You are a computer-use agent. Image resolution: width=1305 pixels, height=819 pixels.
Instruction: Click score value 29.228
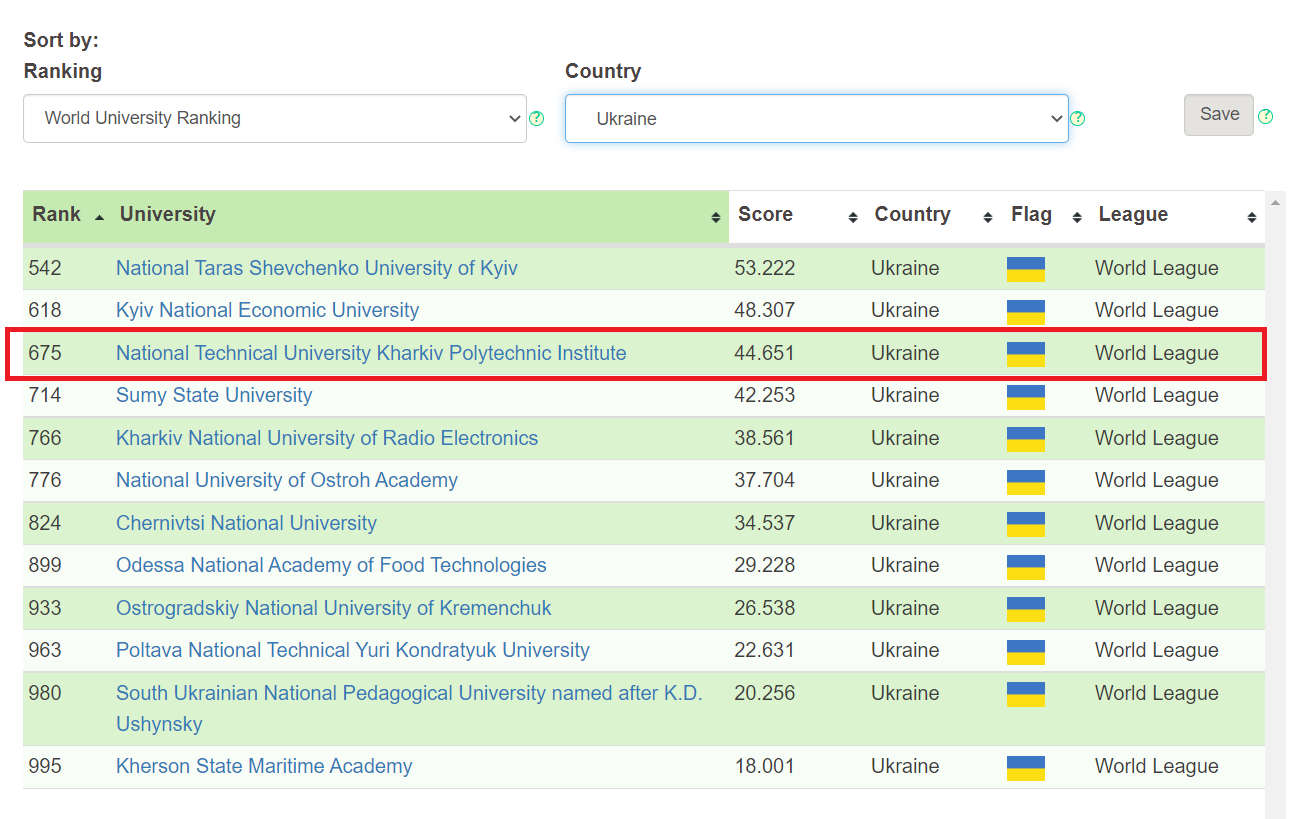coord(764,565)
